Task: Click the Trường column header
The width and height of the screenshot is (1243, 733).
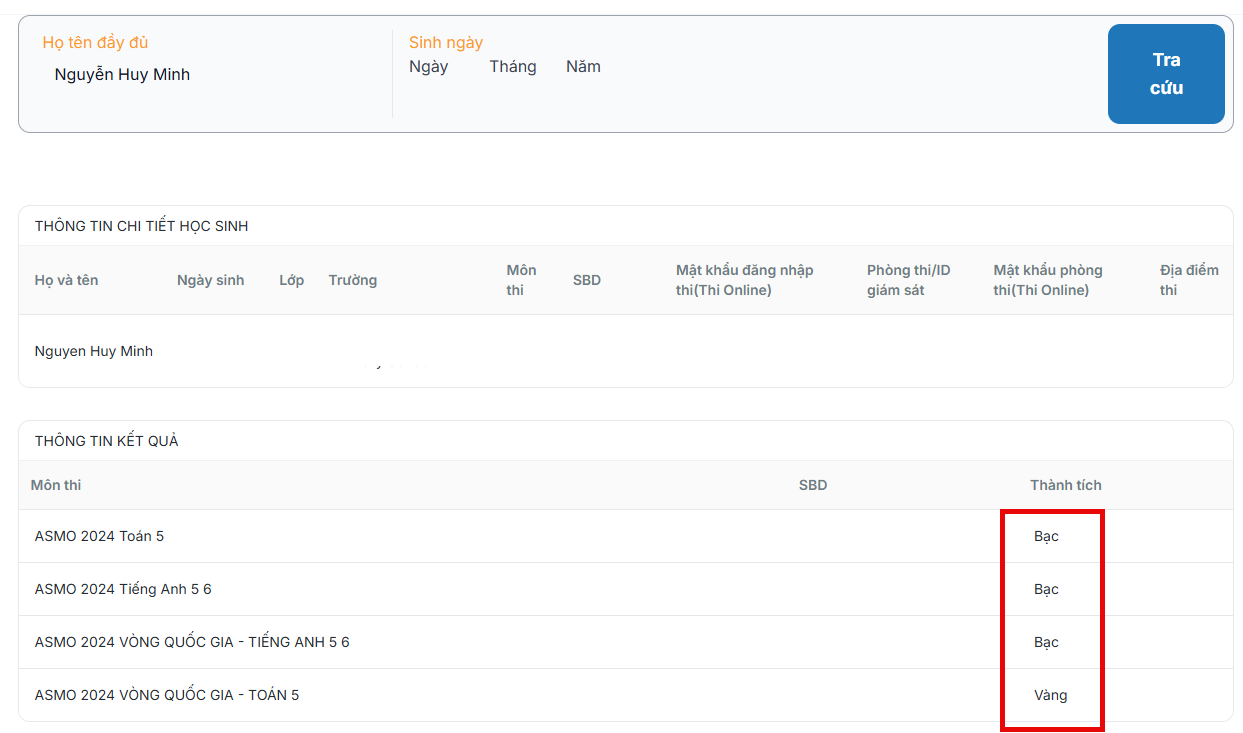Action: [x=353, y=280]
